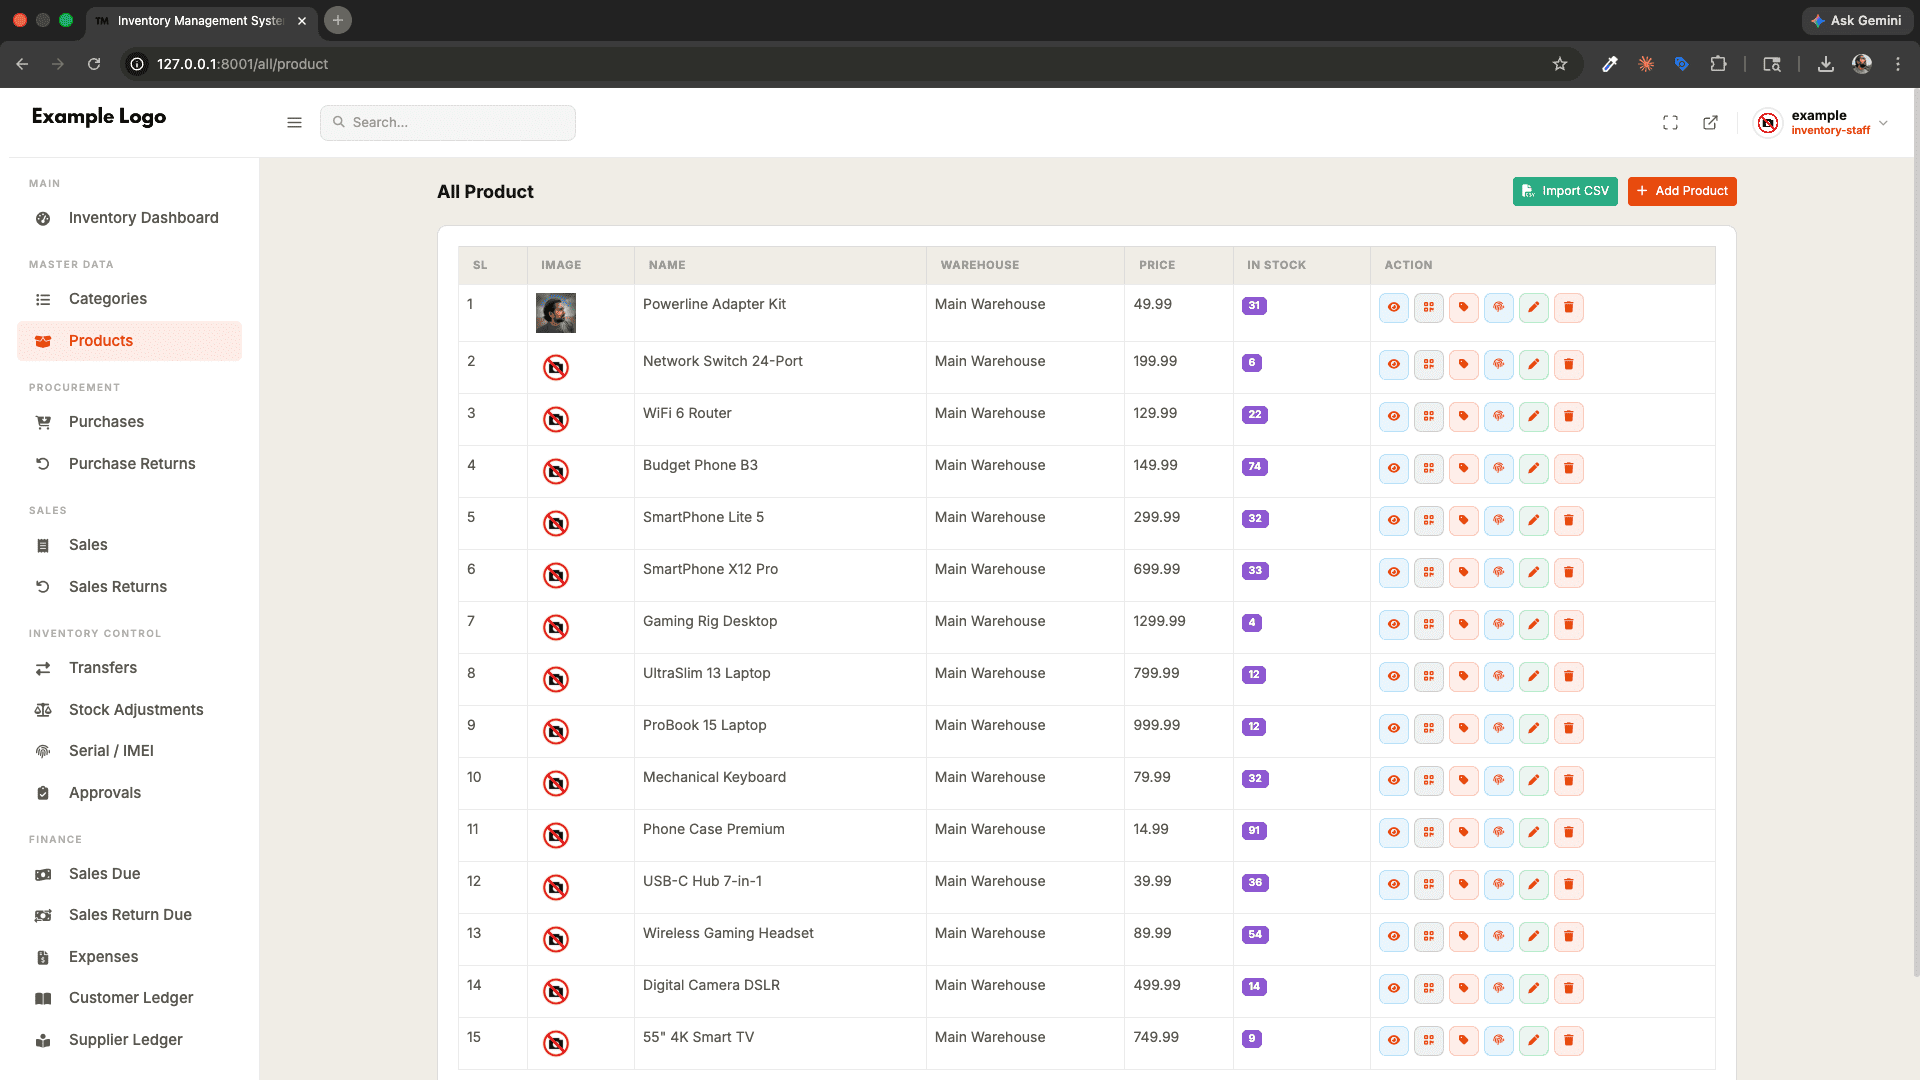The width and height of the screenshot is (1920, 1080).
Task: Edit Powerline Adapter Kit with pencil icon
Action: coord(1533,307)
